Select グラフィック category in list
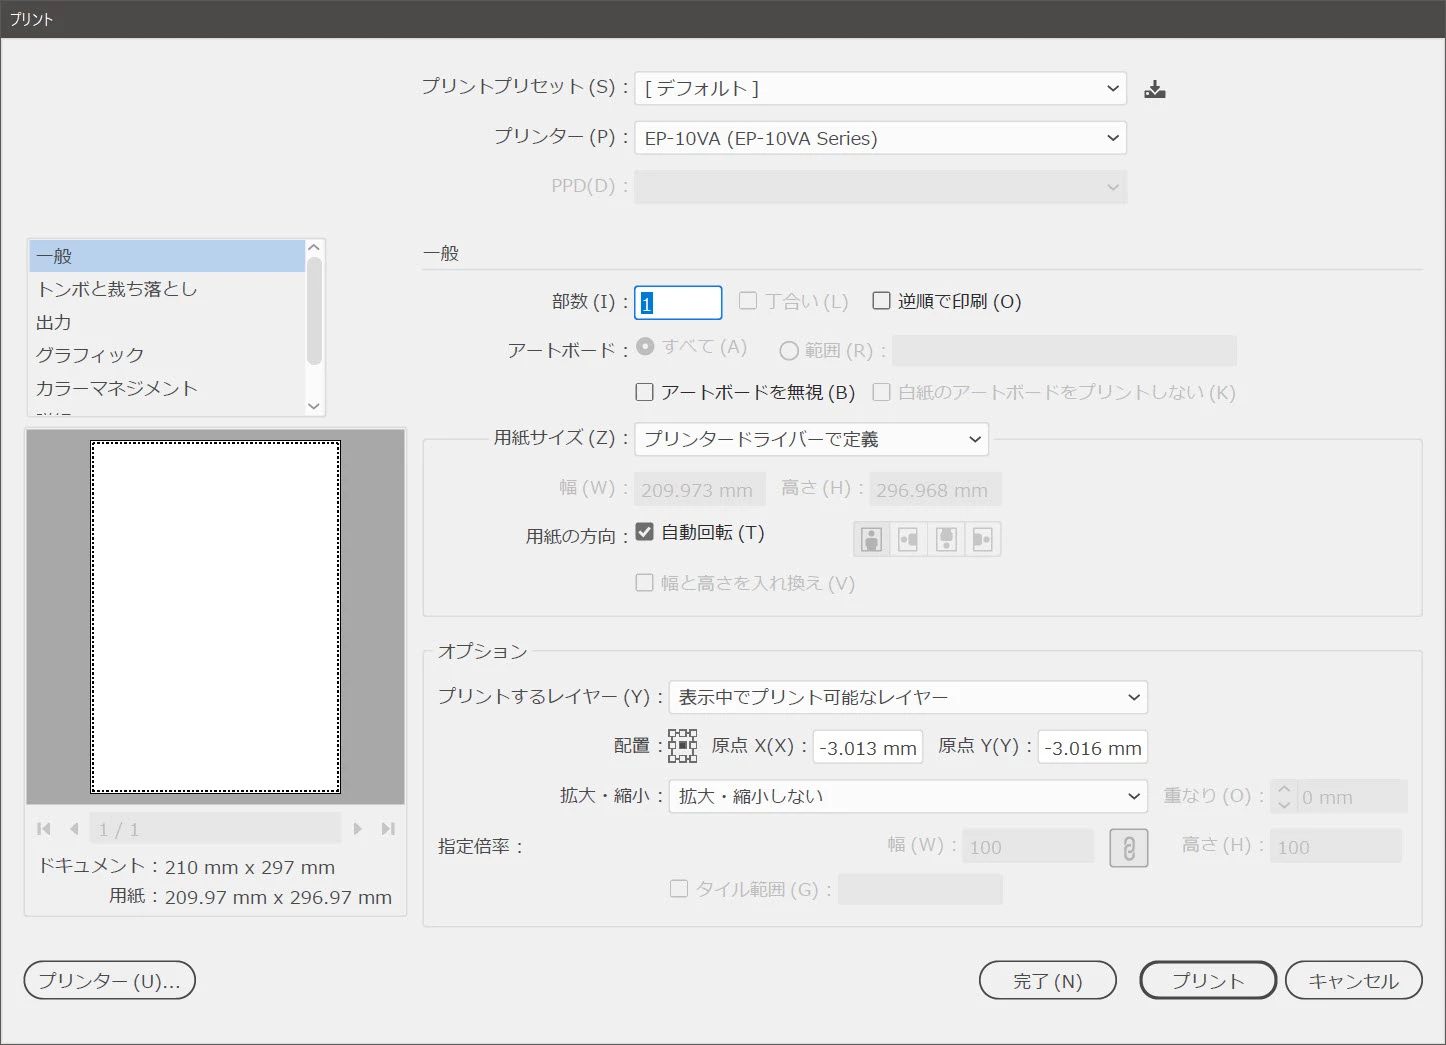Screen dimensions: 1446x1045 point(167,355)
